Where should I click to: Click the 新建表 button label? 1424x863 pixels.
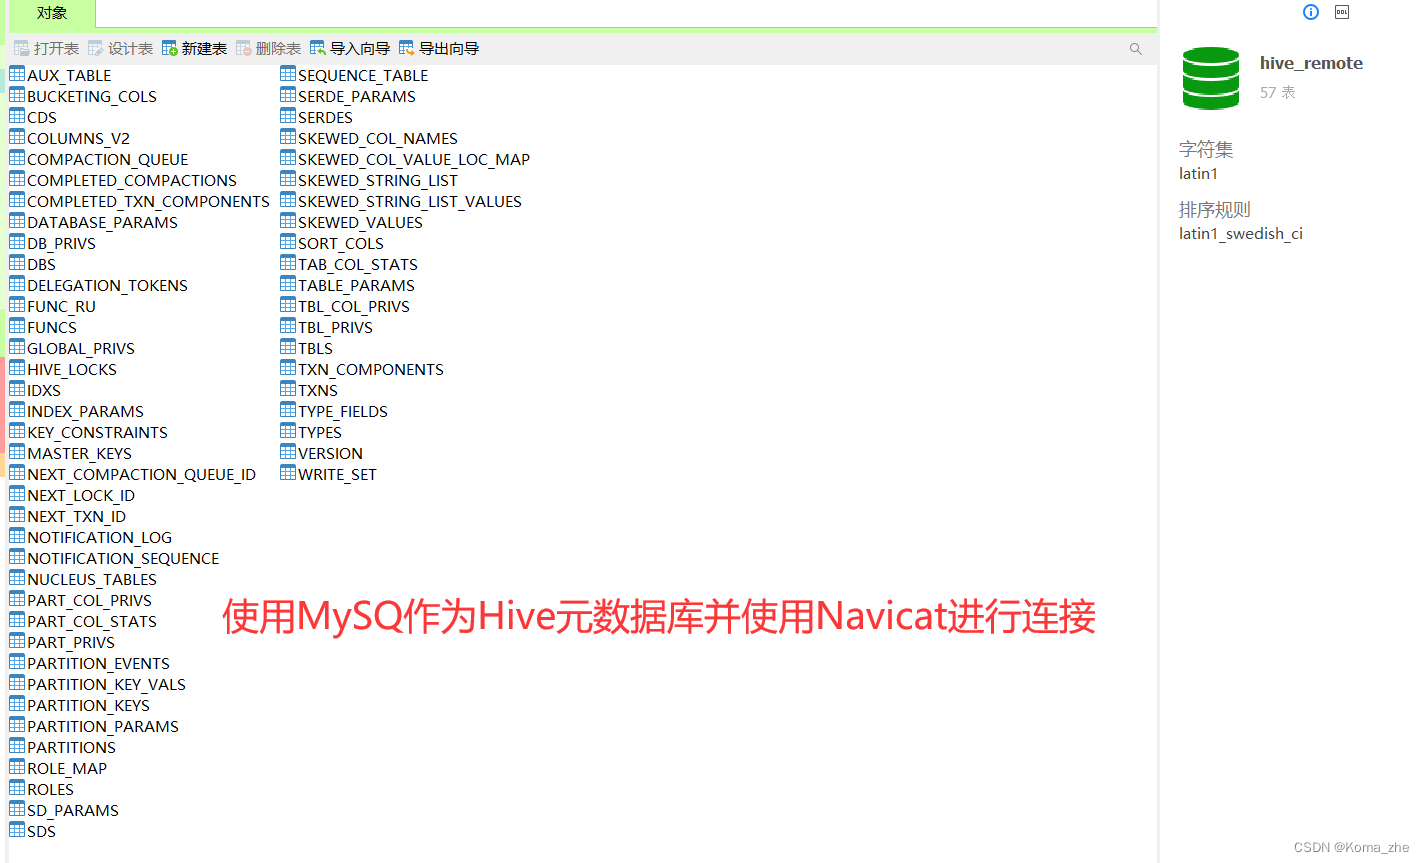point(204,48)
